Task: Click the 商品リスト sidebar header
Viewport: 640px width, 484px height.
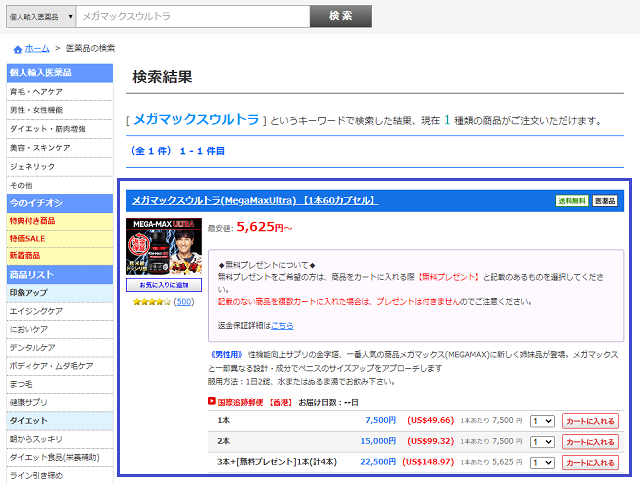Action: 60,275
